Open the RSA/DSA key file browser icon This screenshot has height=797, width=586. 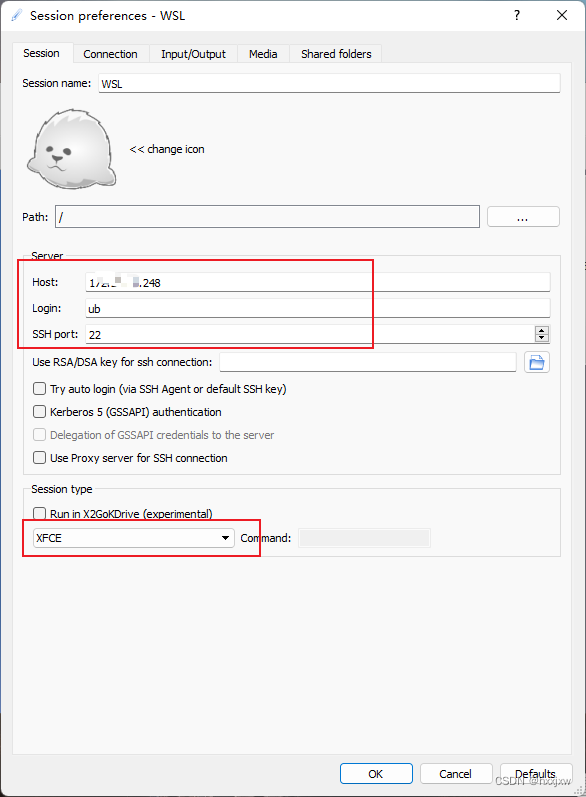[x=537, y=362]
